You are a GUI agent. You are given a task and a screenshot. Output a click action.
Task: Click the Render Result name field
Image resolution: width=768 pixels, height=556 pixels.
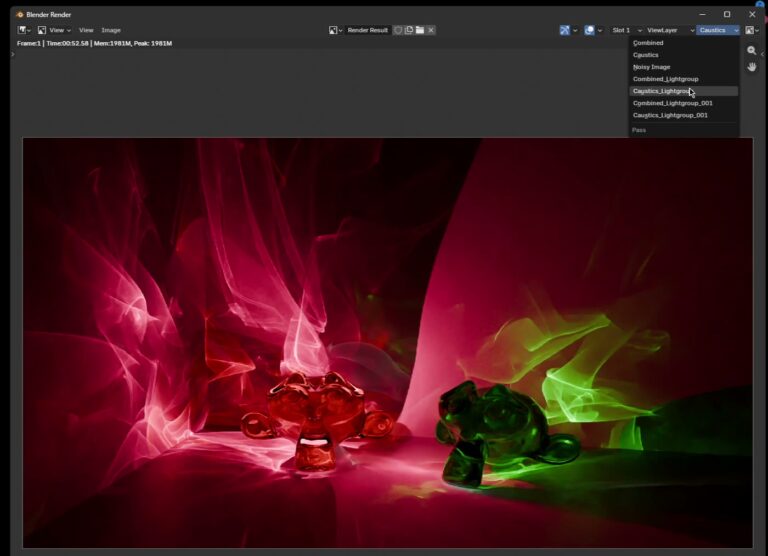[367, 30]
